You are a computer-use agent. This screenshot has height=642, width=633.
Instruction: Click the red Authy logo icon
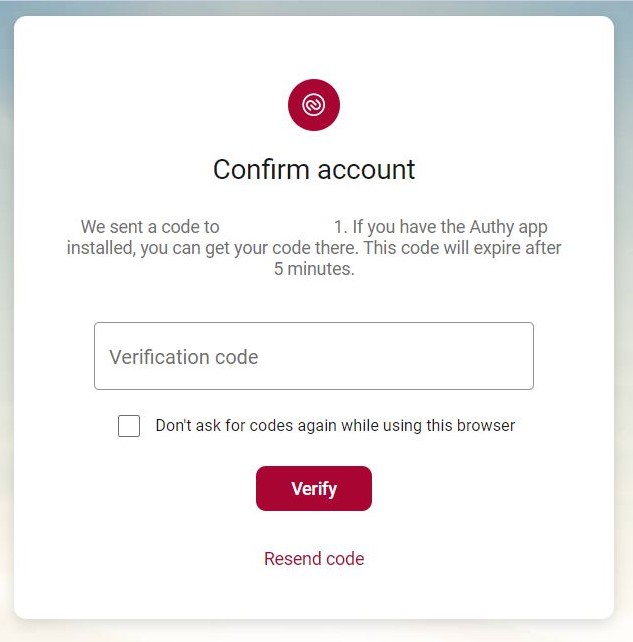tap(314, 105)
